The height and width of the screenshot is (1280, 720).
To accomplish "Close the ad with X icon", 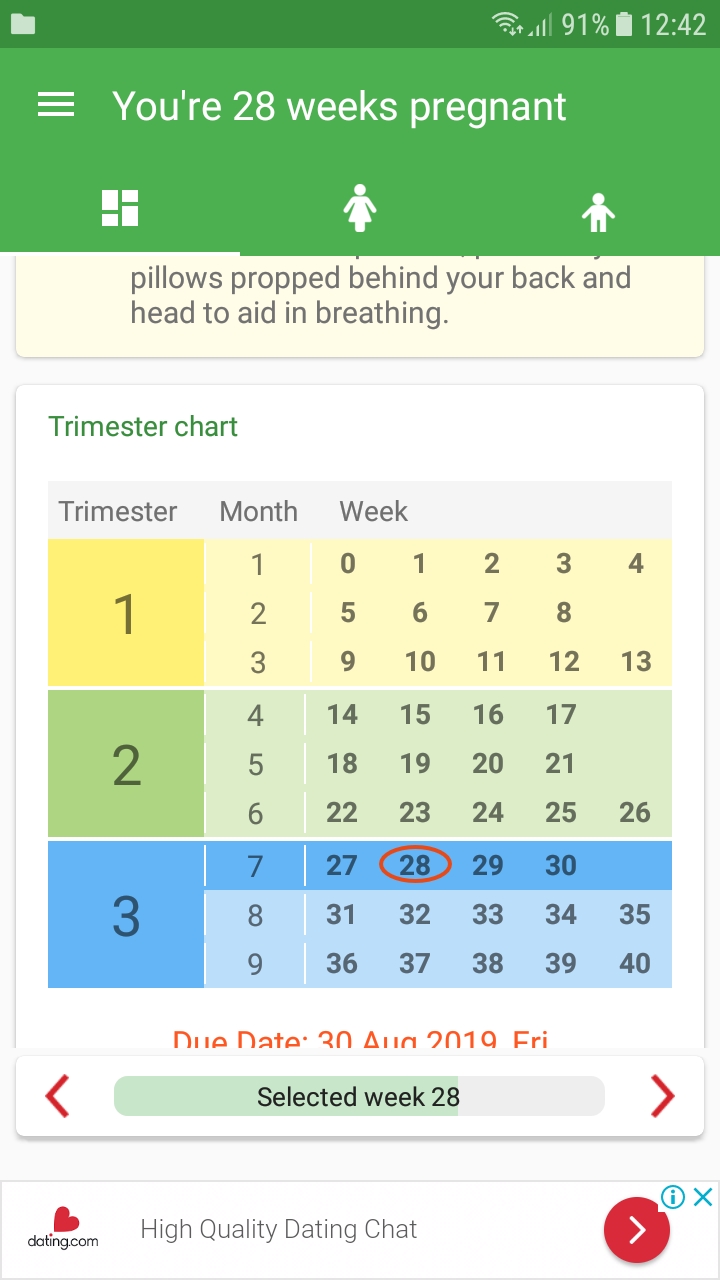I will [x=703, y=1197].
